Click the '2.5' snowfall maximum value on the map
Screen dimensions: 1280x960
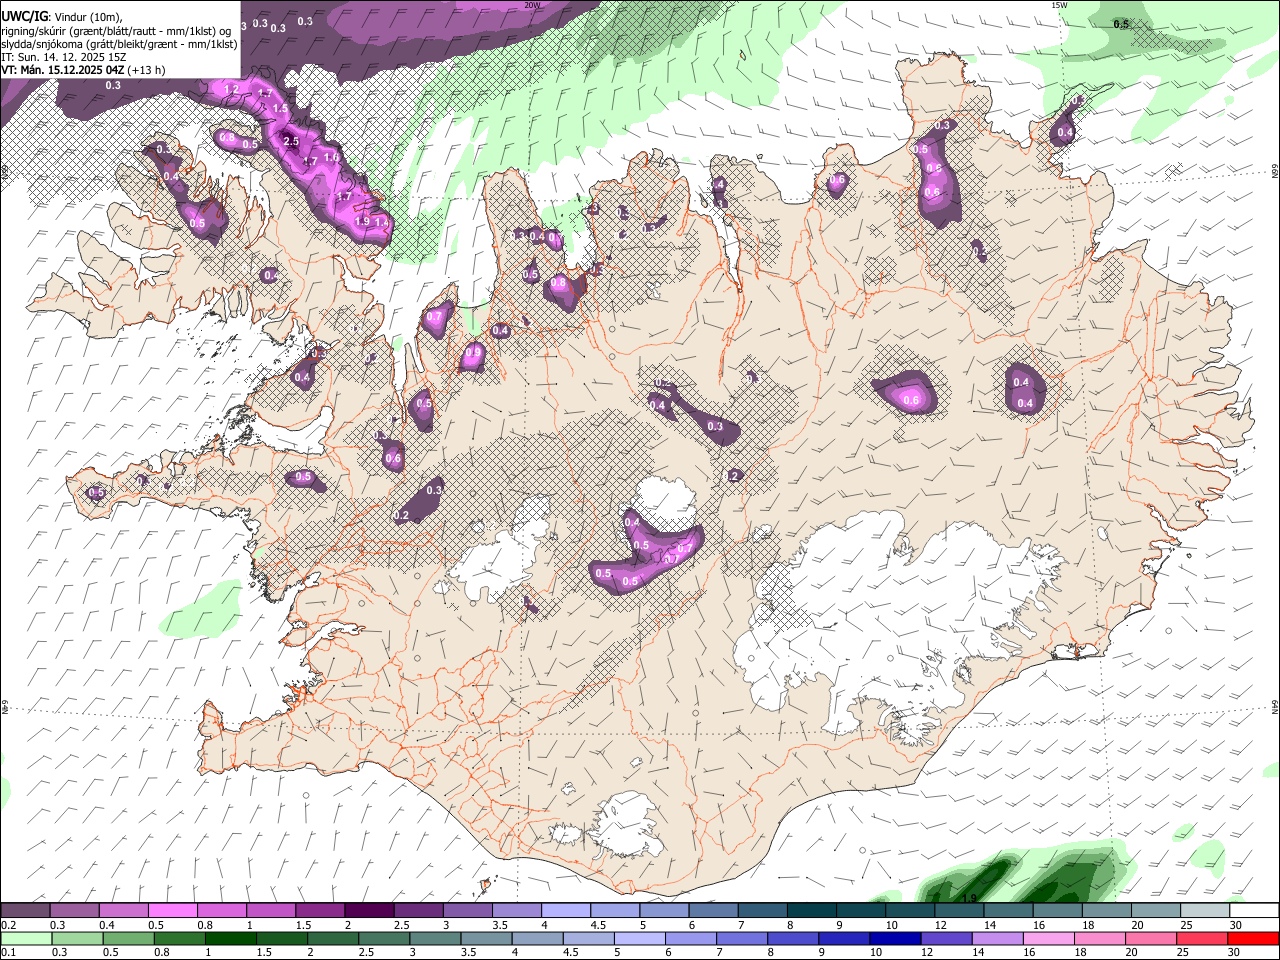click(291, 142)
